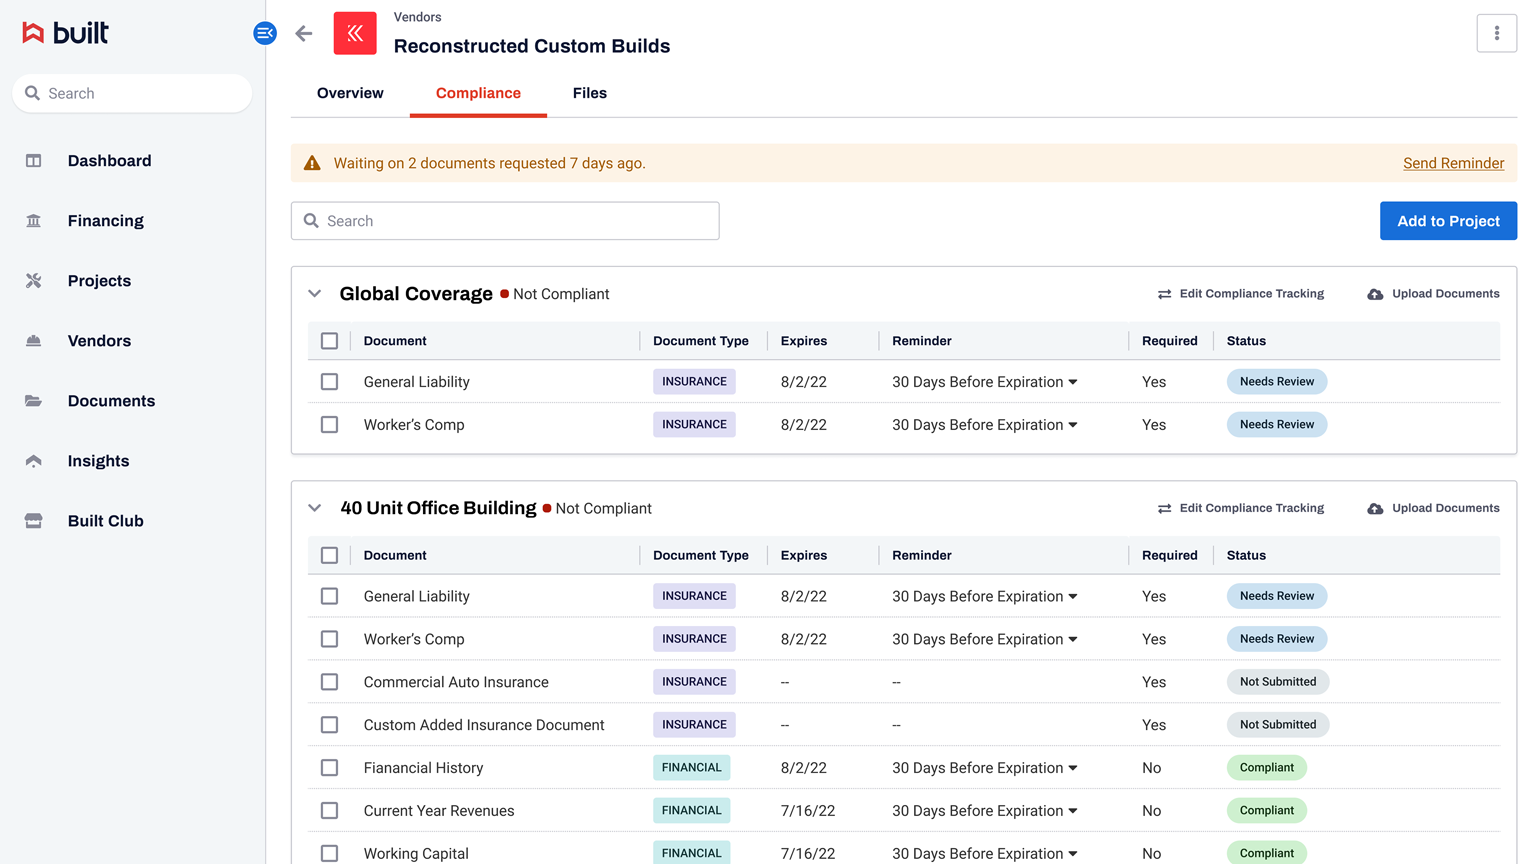The height and width of the screenshot is (864, 1536).
Task: Switch to the Files tab
Action: [x=590, y=93]
